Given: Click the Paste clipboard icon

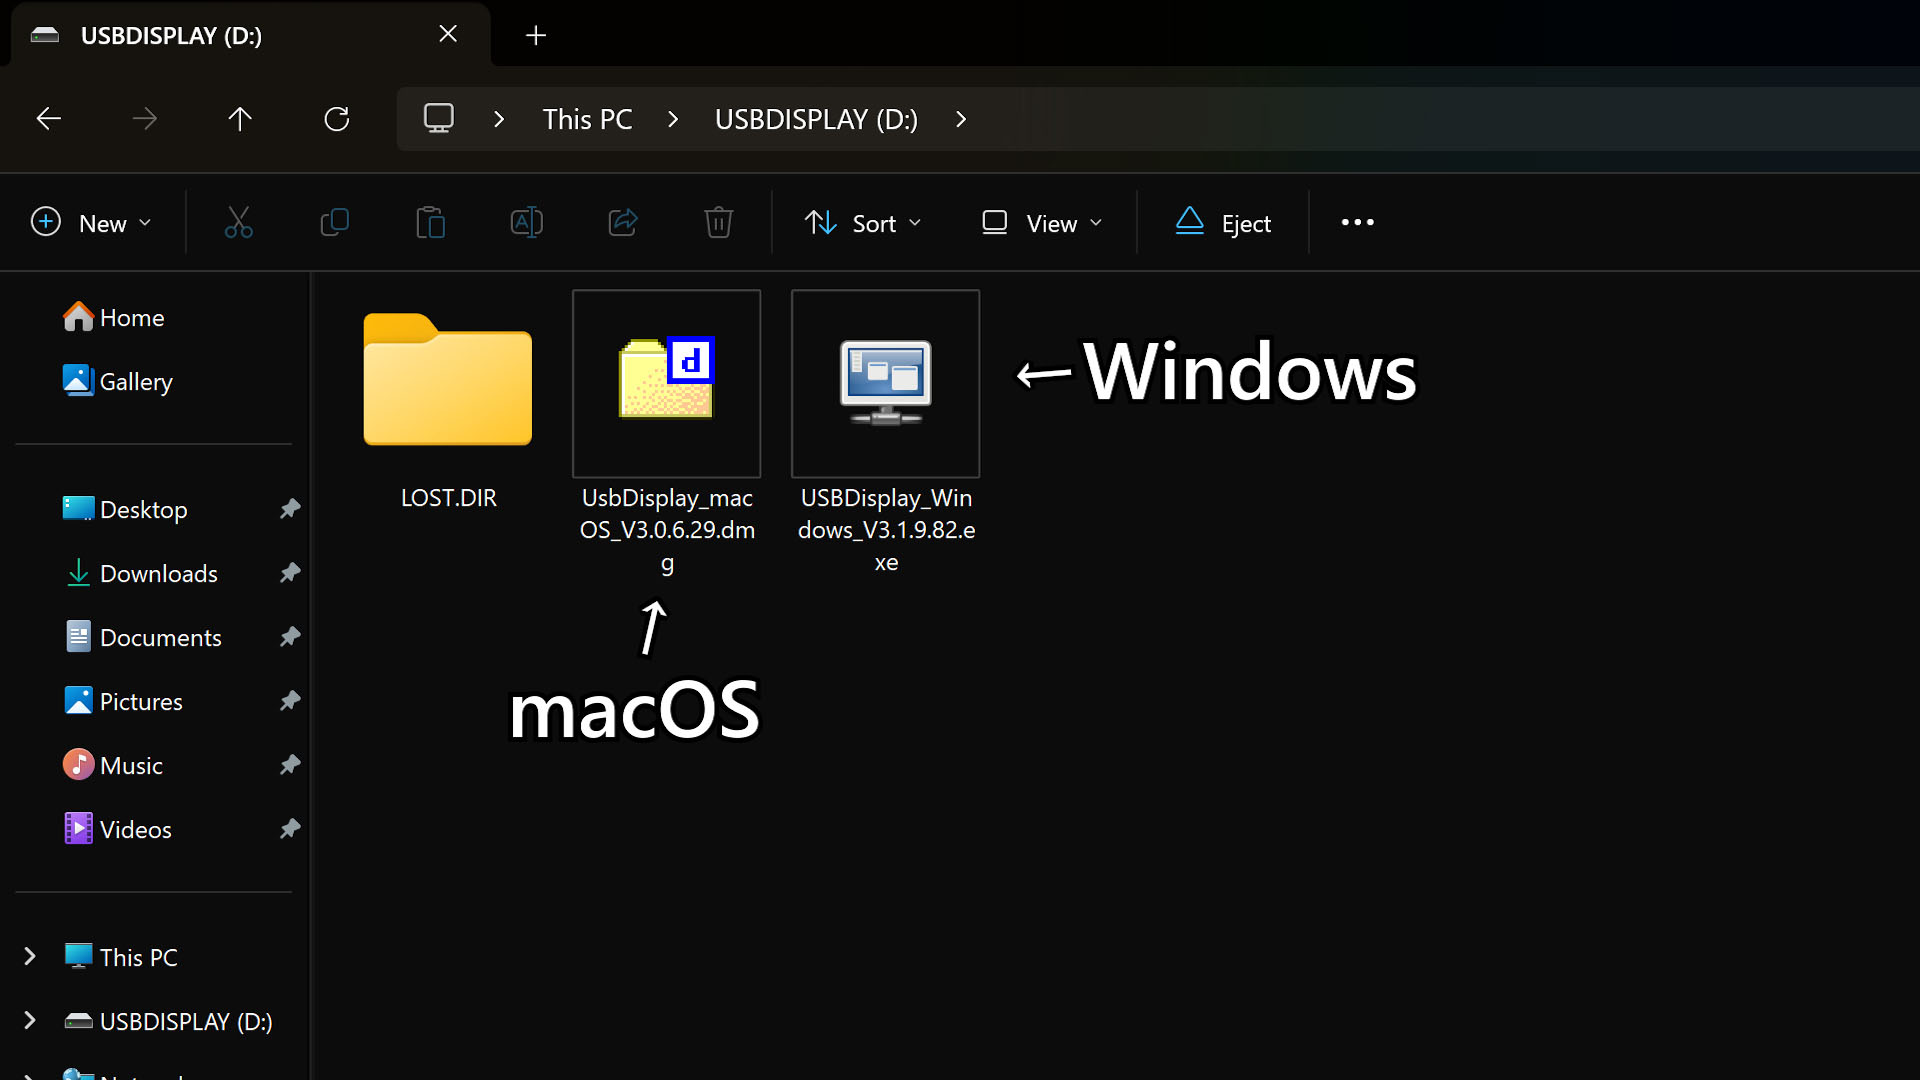Looking at the screenshot, I should (430, 222).
